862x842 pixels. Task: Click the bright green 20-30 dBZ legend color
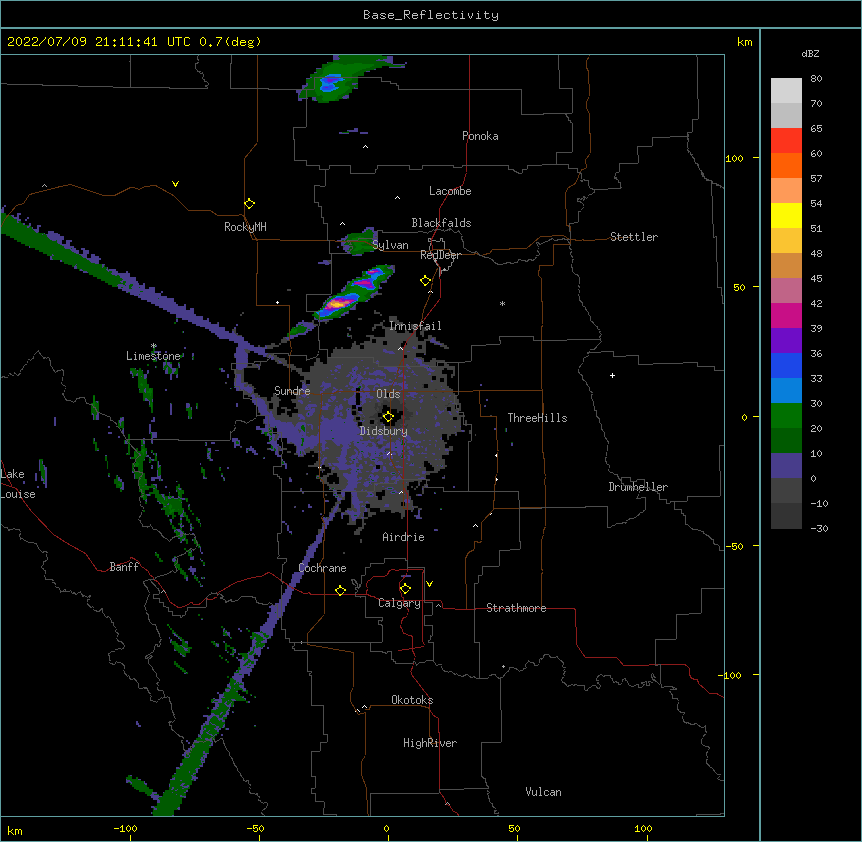pyautogui.click(x=786, y=416)
